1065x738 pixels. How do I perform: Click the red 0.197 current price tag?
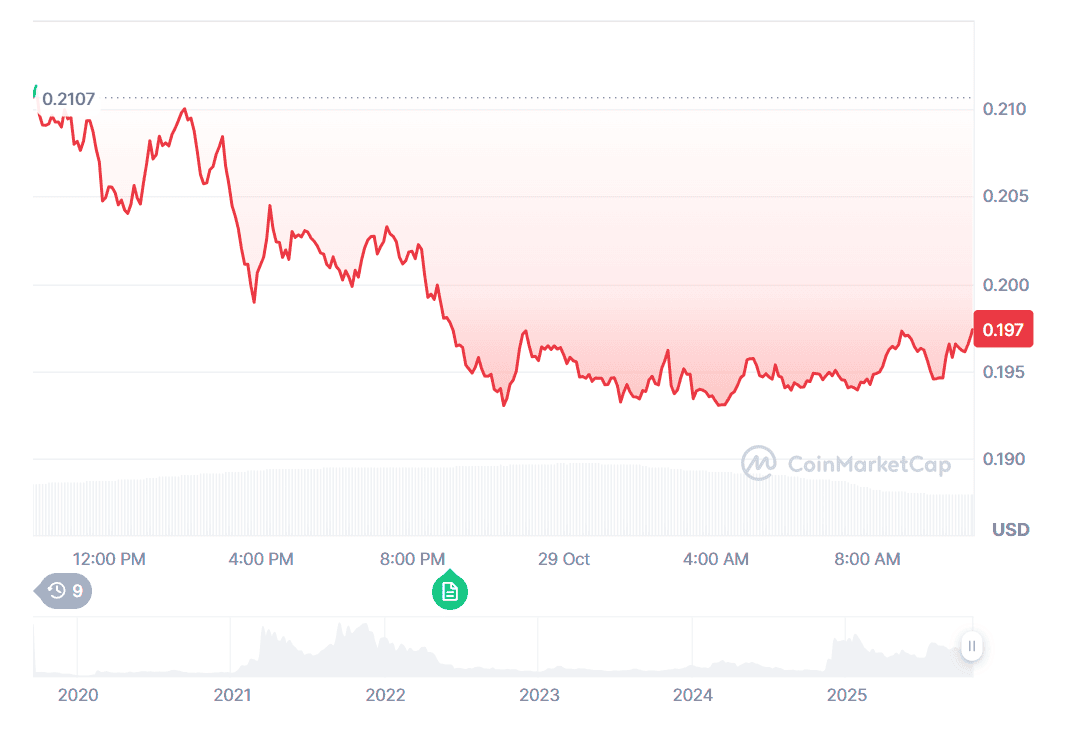(1003, 329)
